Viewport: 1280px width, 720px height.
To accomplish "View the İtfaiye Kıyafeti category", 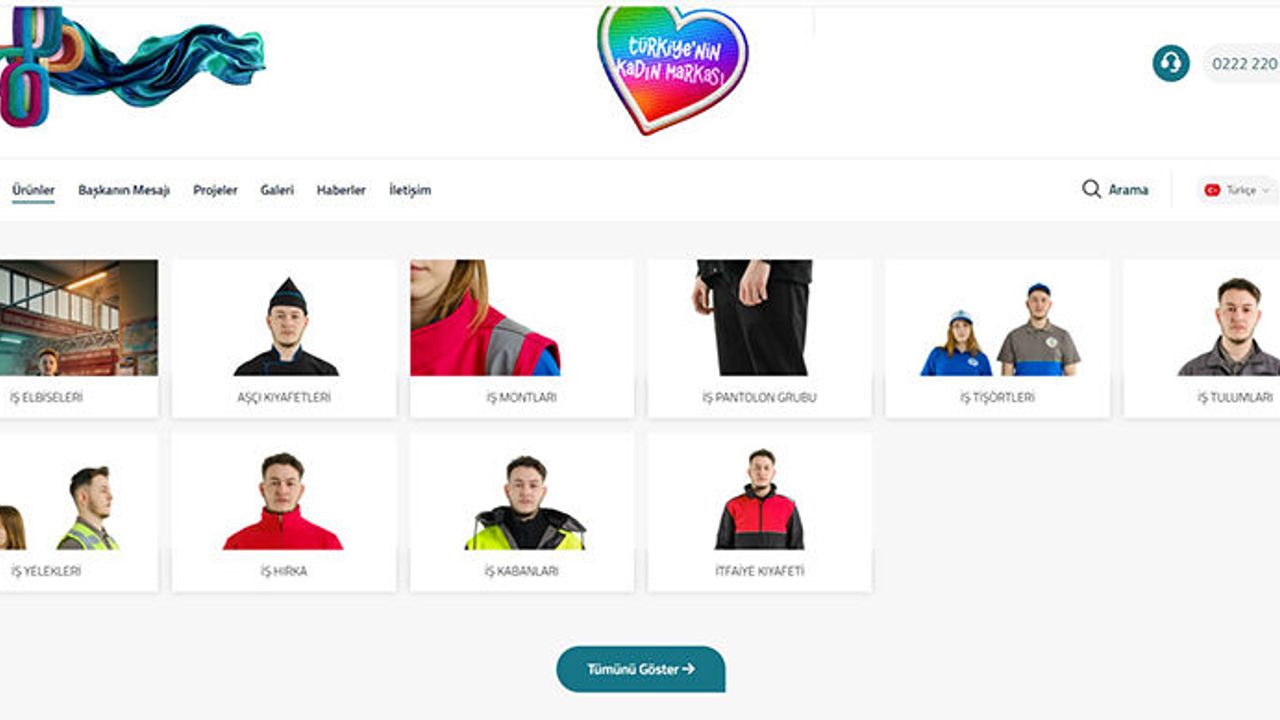I will (759, 512).
